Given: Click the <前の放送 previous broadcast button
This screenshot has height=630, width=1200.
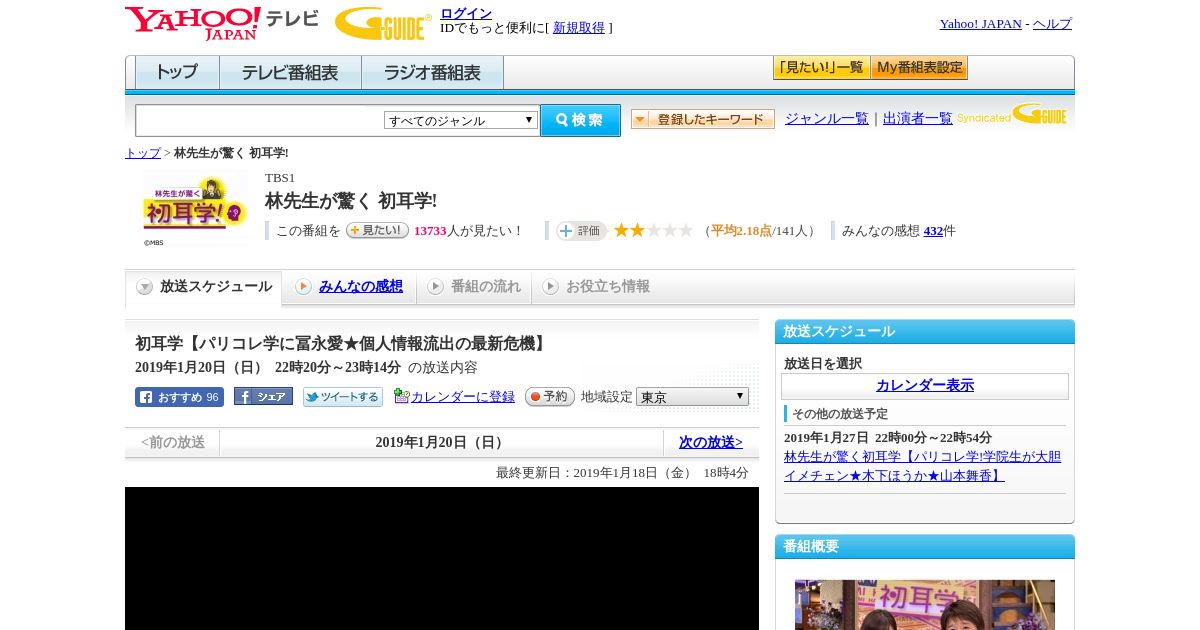Looking at the screenshot, I should pyautogui.click(x=173, y=443).
